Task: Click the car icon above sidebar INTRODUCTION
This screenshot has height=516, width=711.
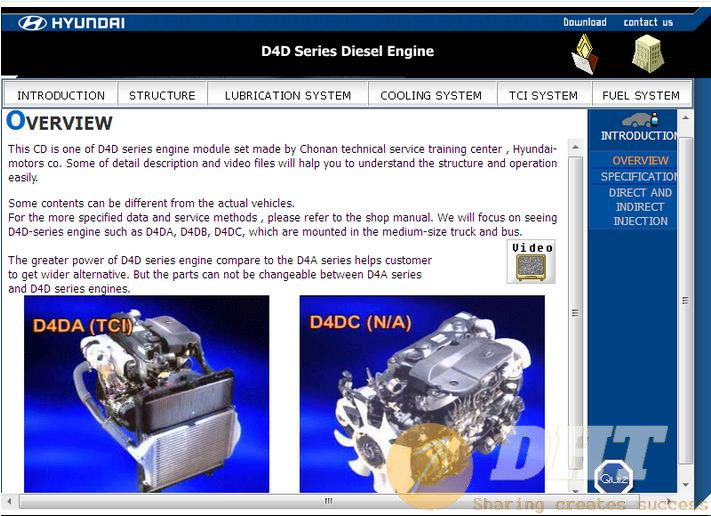Action: pyautogui.click(x=640, y=120)
